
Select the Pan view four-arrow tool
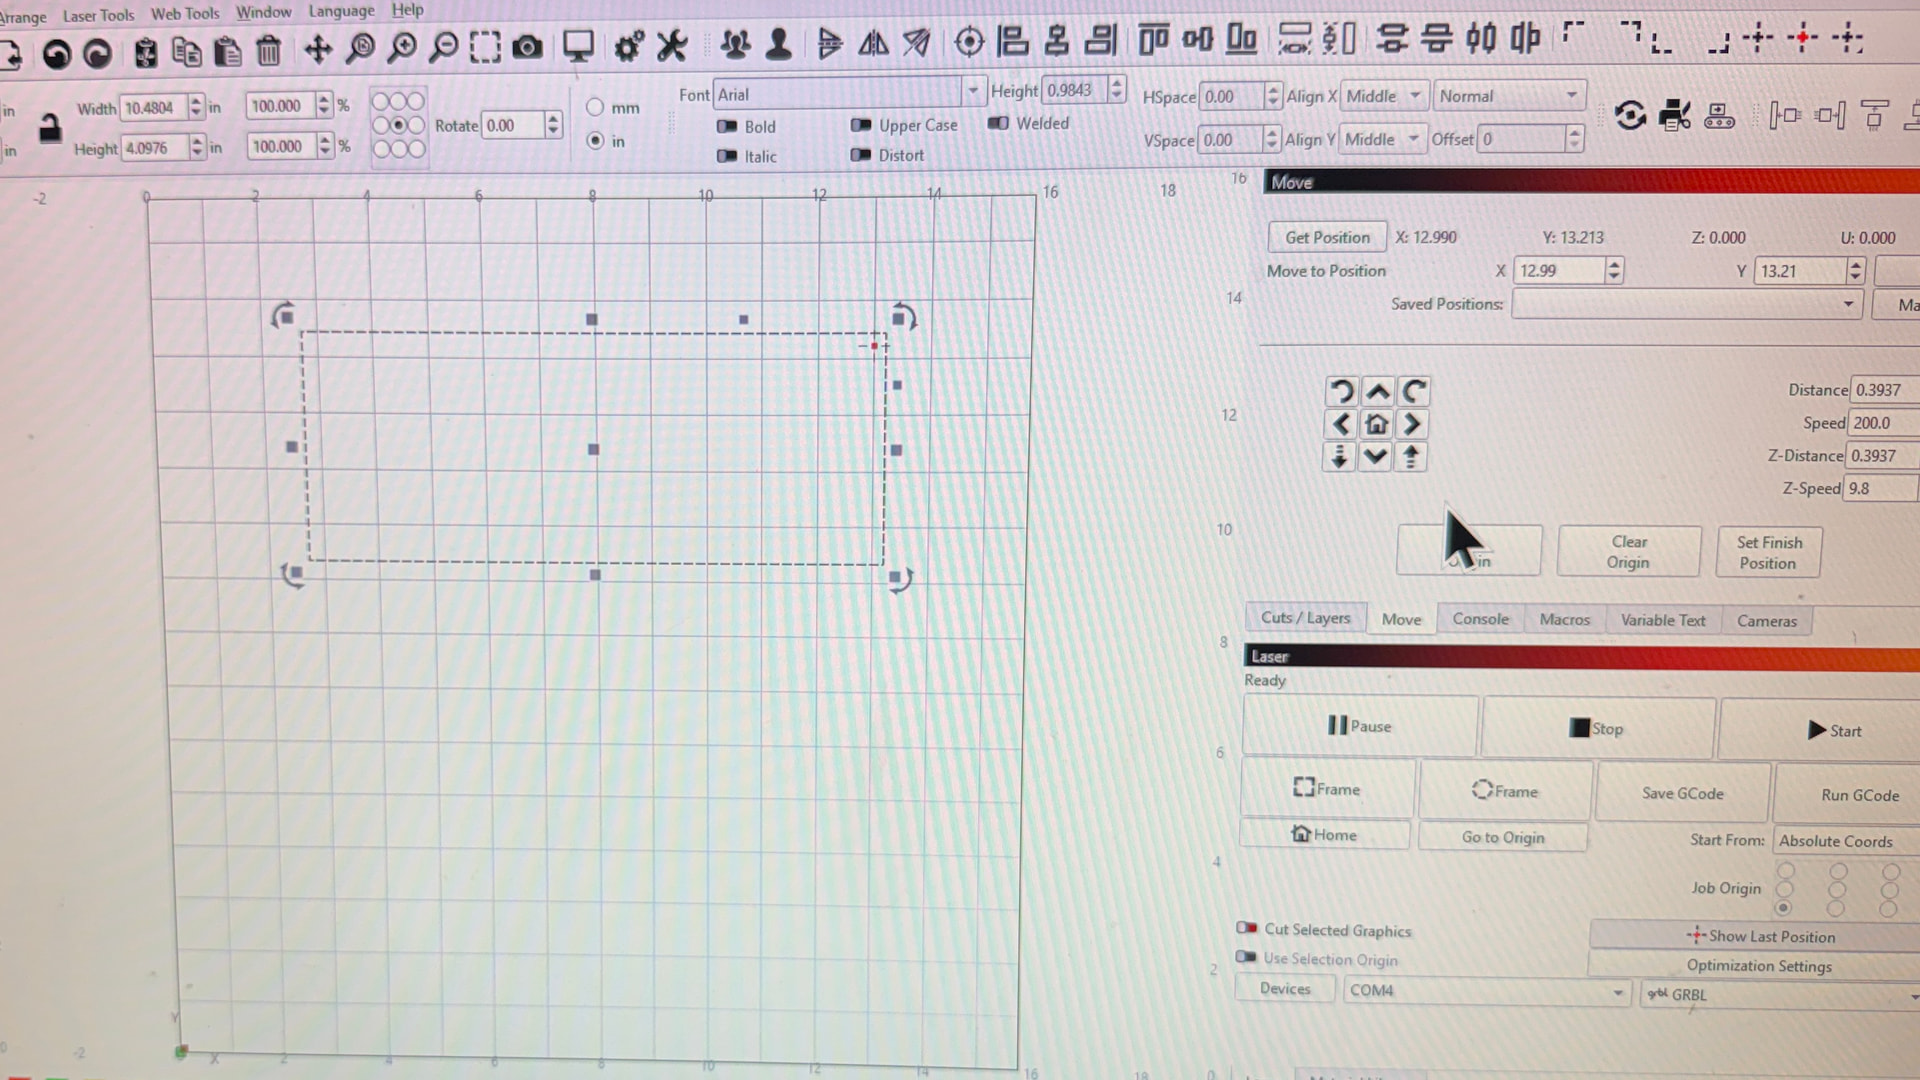pyautogui.click(x=318, y=49)
